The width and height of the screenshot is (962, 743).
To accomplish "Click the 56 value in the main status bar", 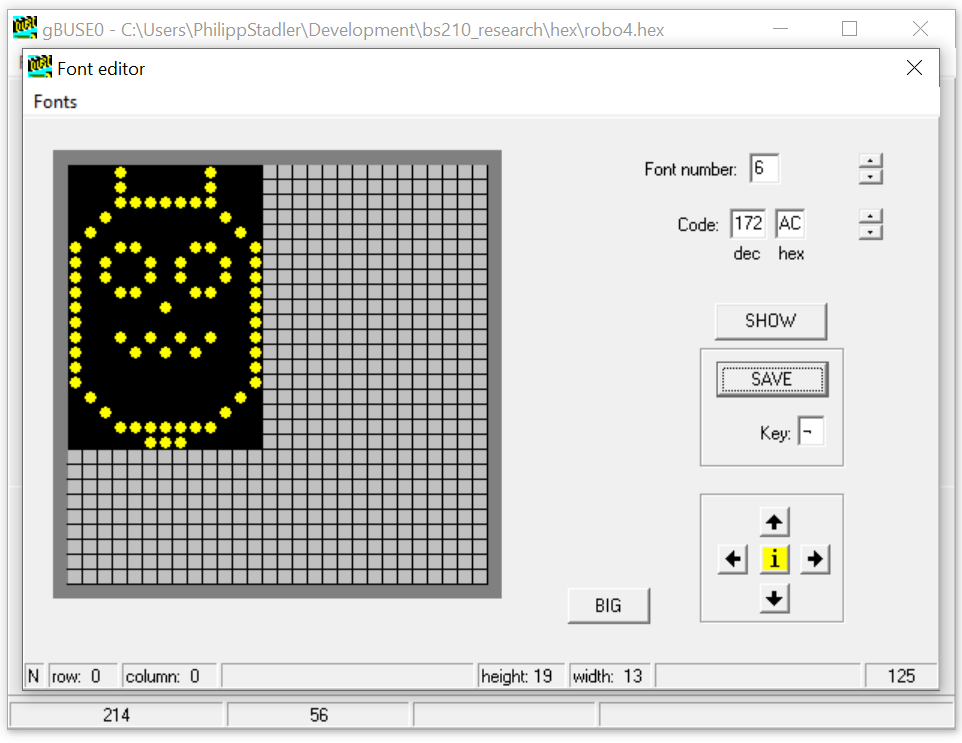I will point(318,715).
